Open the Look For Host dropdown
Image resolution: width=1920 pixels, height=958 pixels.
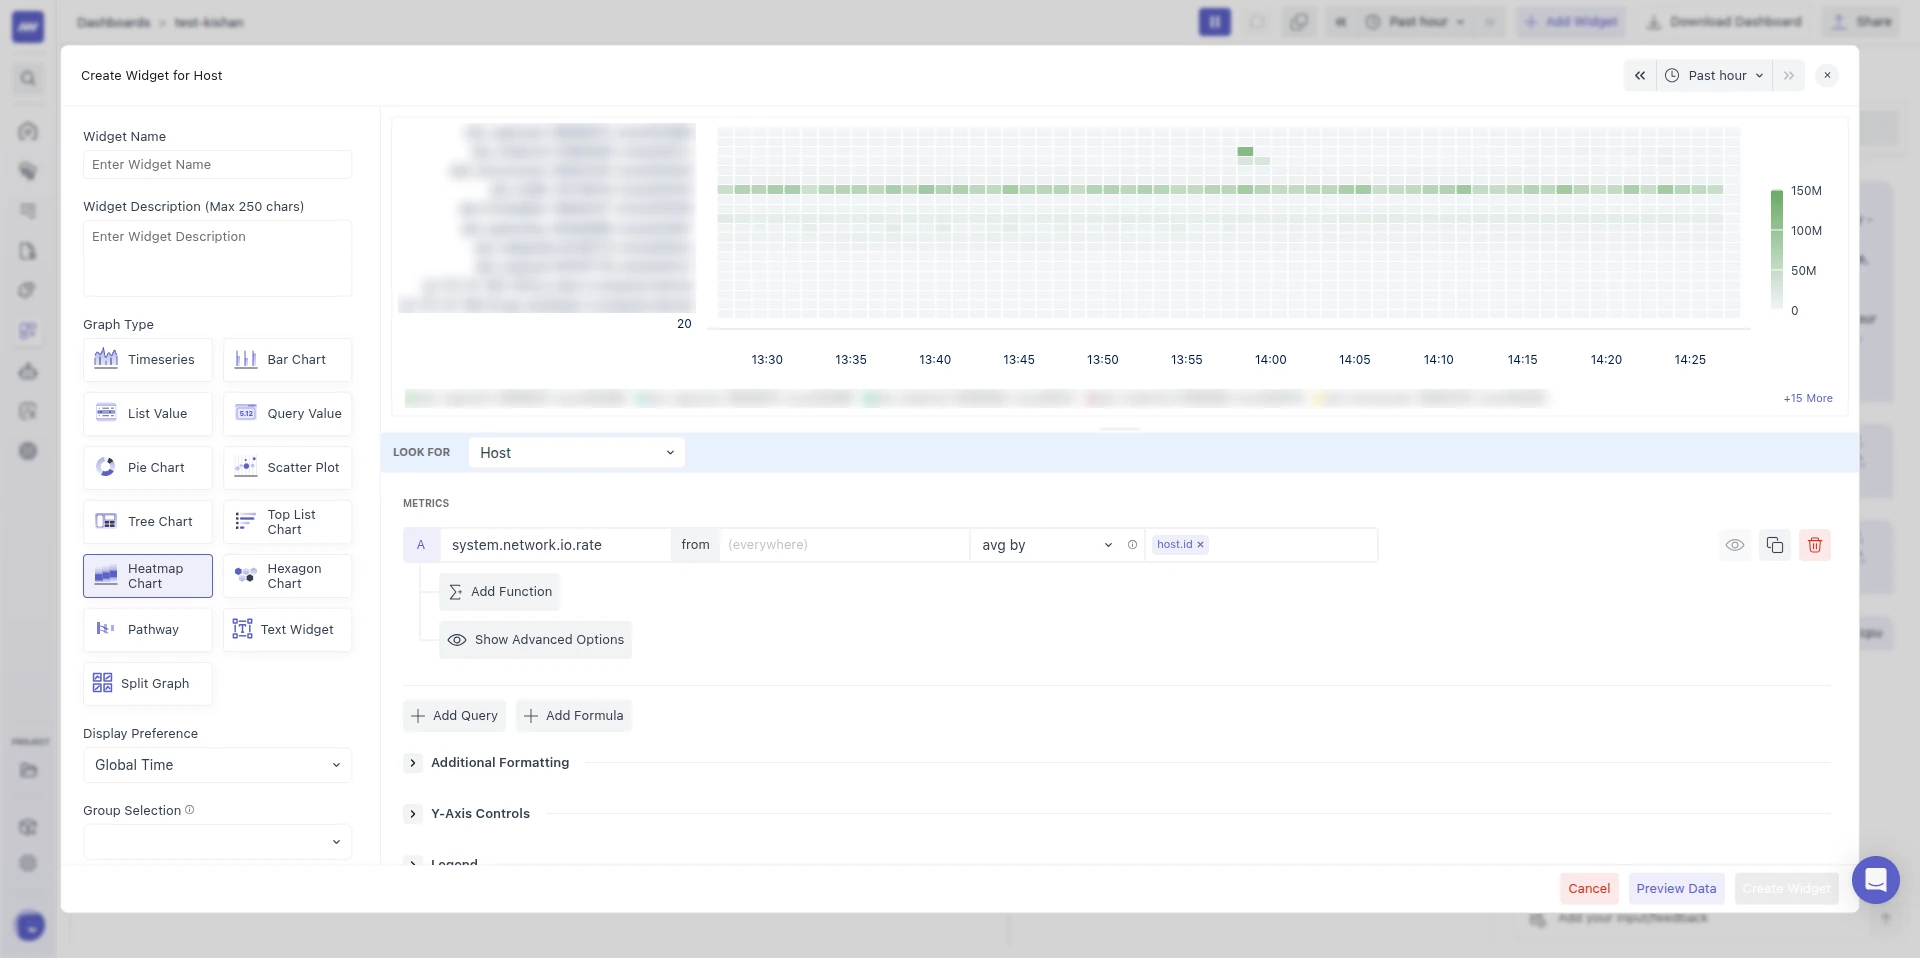pos(577,453)
